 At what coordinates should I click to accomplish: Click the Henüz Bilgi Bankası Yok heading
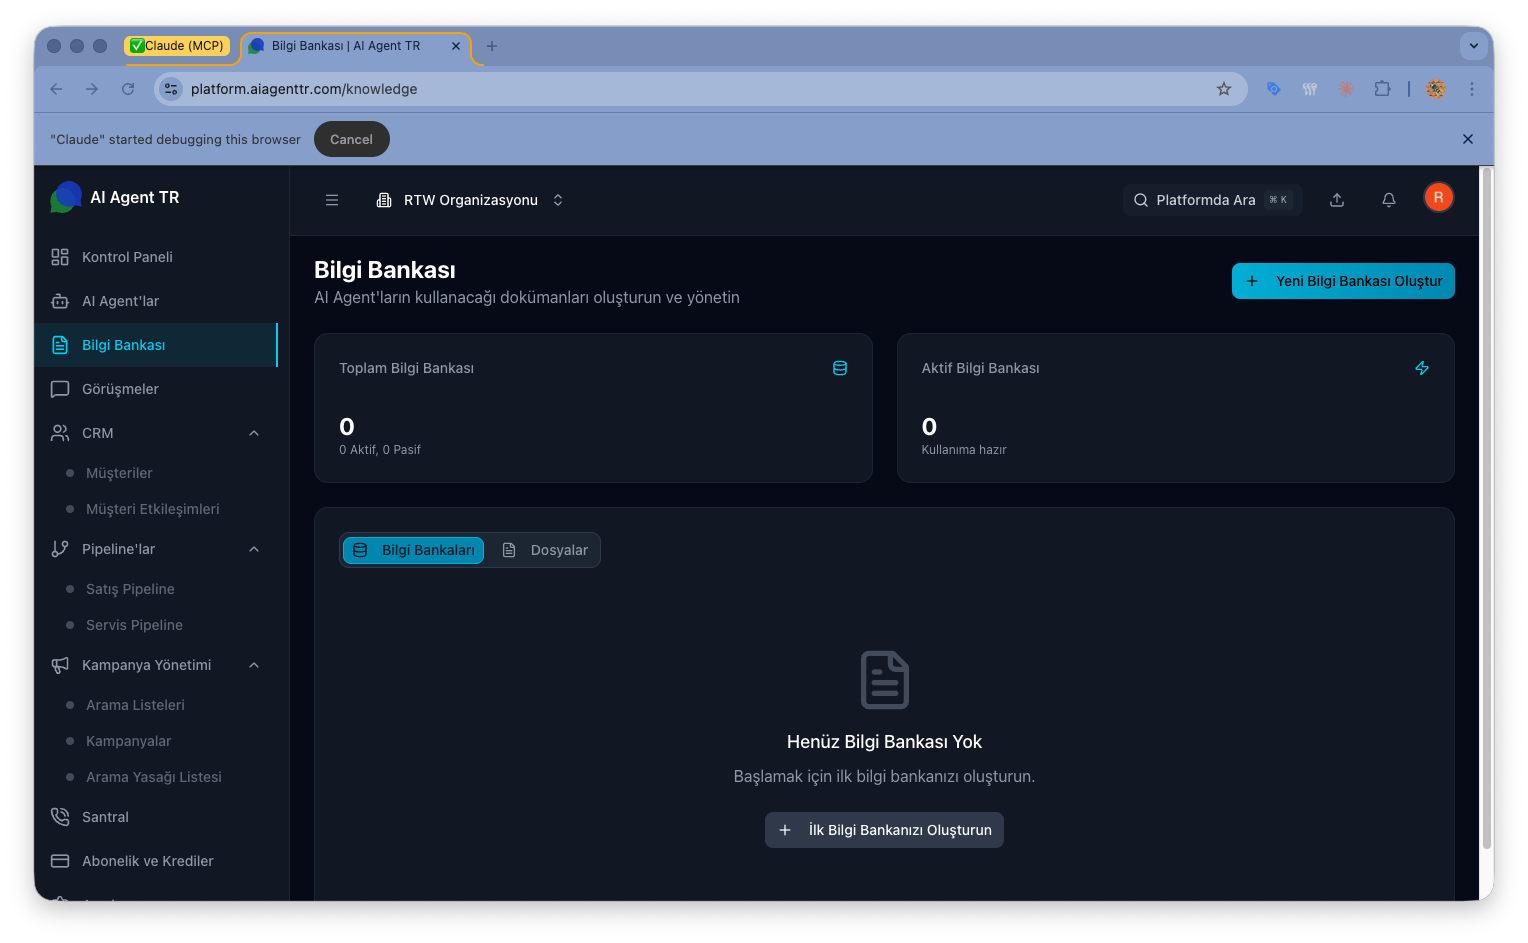[x=884, y=742]
